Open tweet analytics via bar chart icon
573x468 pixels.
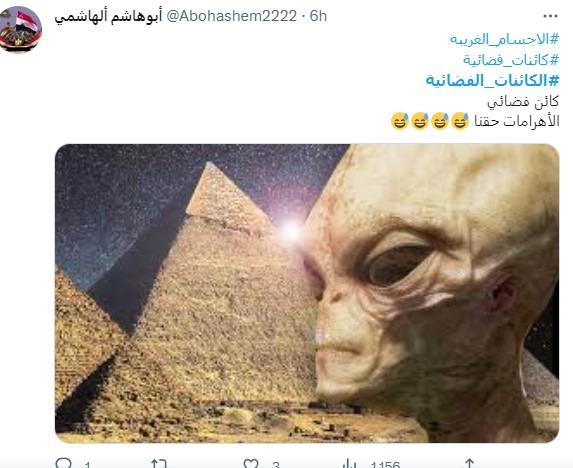pyautogui.click(x=349, y=463)
